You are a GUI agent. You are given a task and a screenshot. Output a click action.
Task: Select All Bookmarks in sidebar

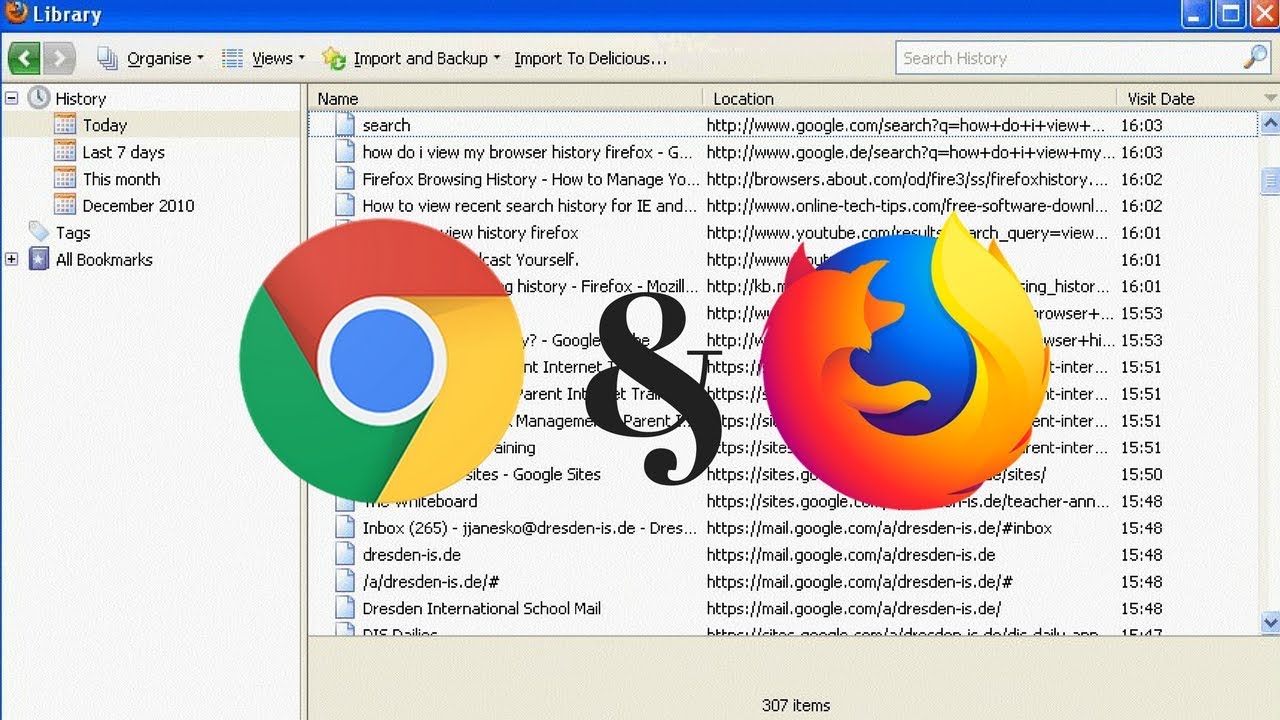pyautogui.click(x=104, y=259)
